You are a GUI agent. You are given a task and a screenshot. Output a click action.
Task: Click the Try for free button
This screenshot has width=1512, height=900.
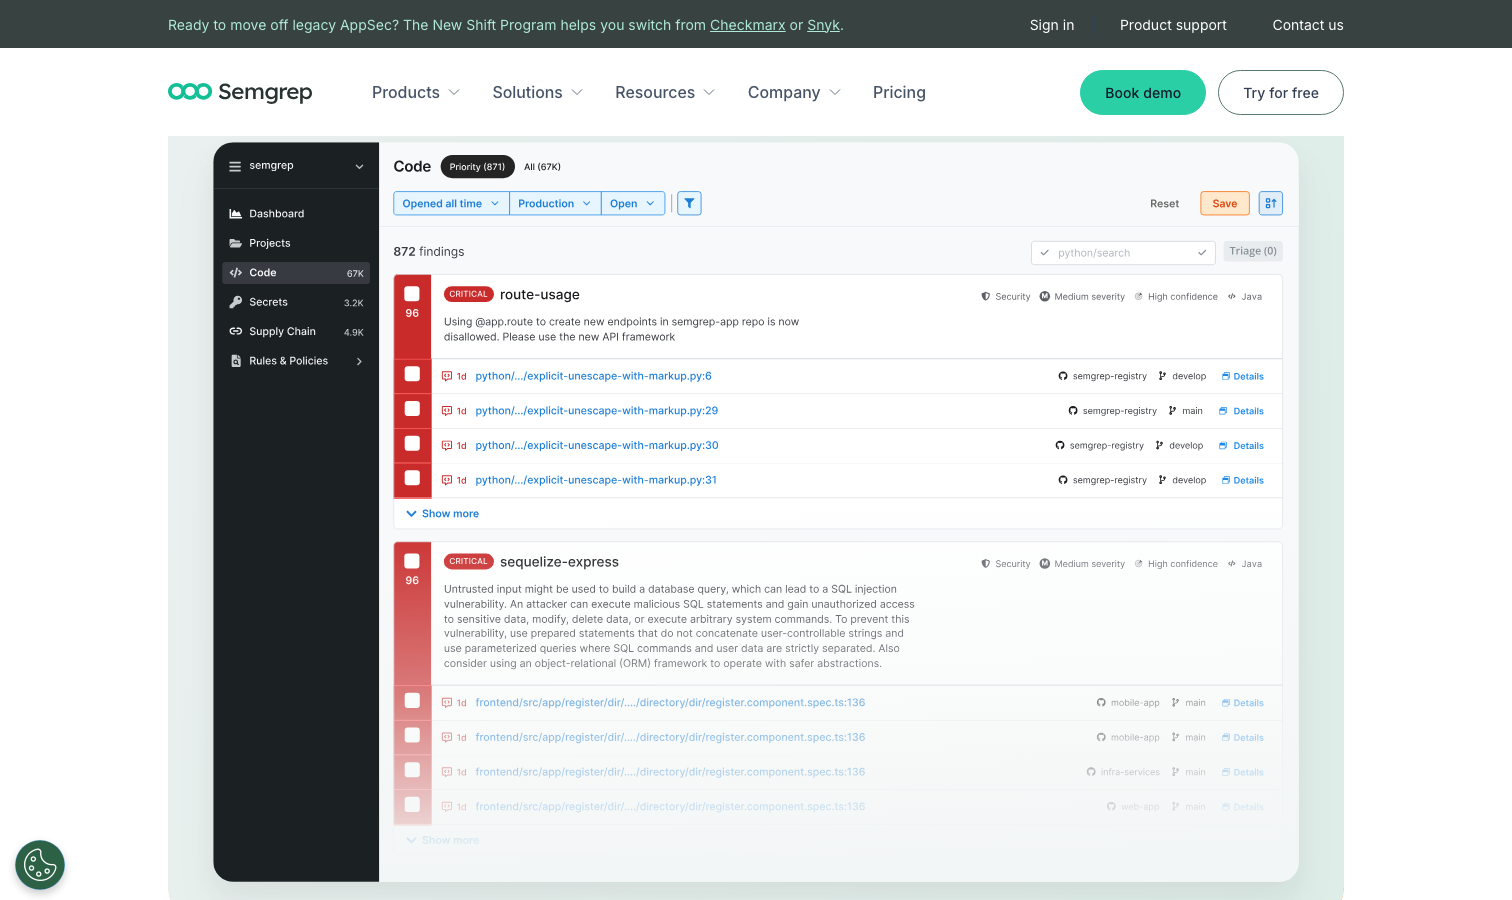[x=1281, y=93]
